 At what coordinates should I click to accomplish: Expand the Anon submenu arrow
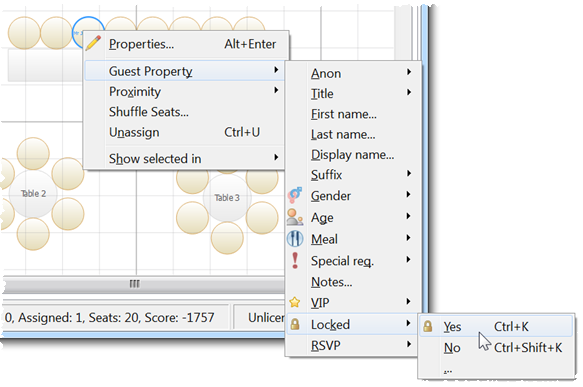click(409, 71)
